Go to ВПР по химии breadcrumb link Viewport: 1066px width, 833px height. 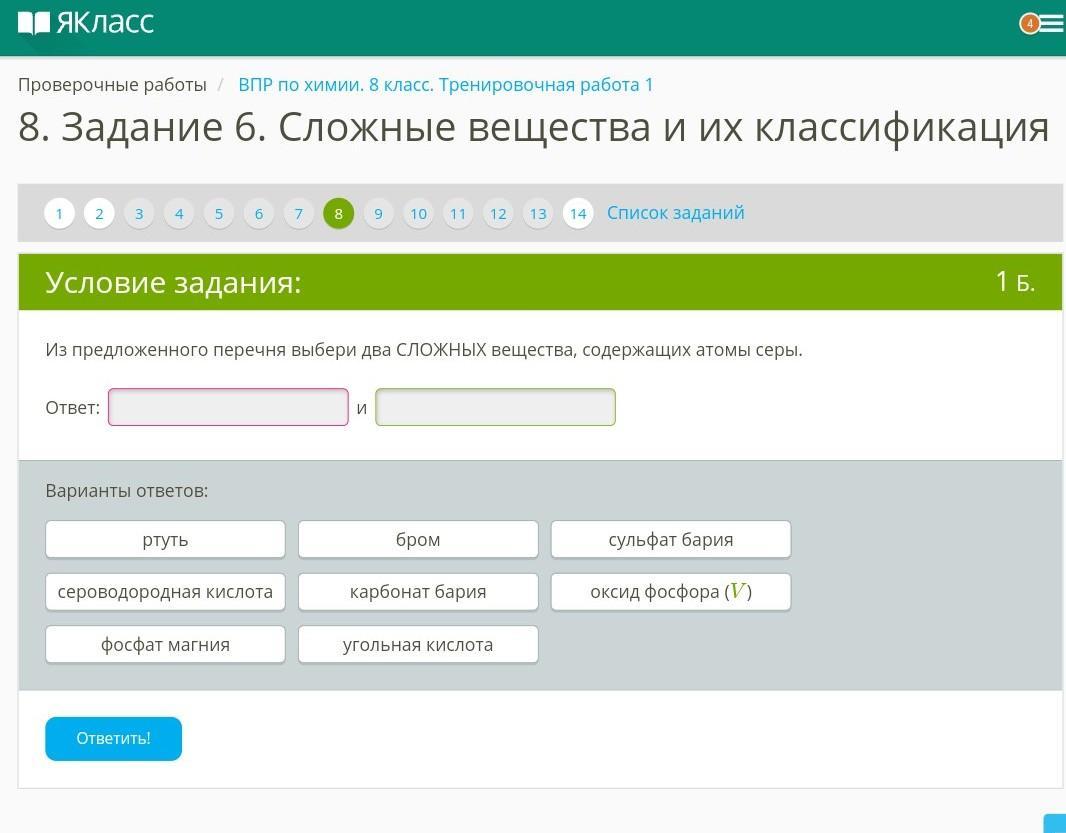coord(445,85)
